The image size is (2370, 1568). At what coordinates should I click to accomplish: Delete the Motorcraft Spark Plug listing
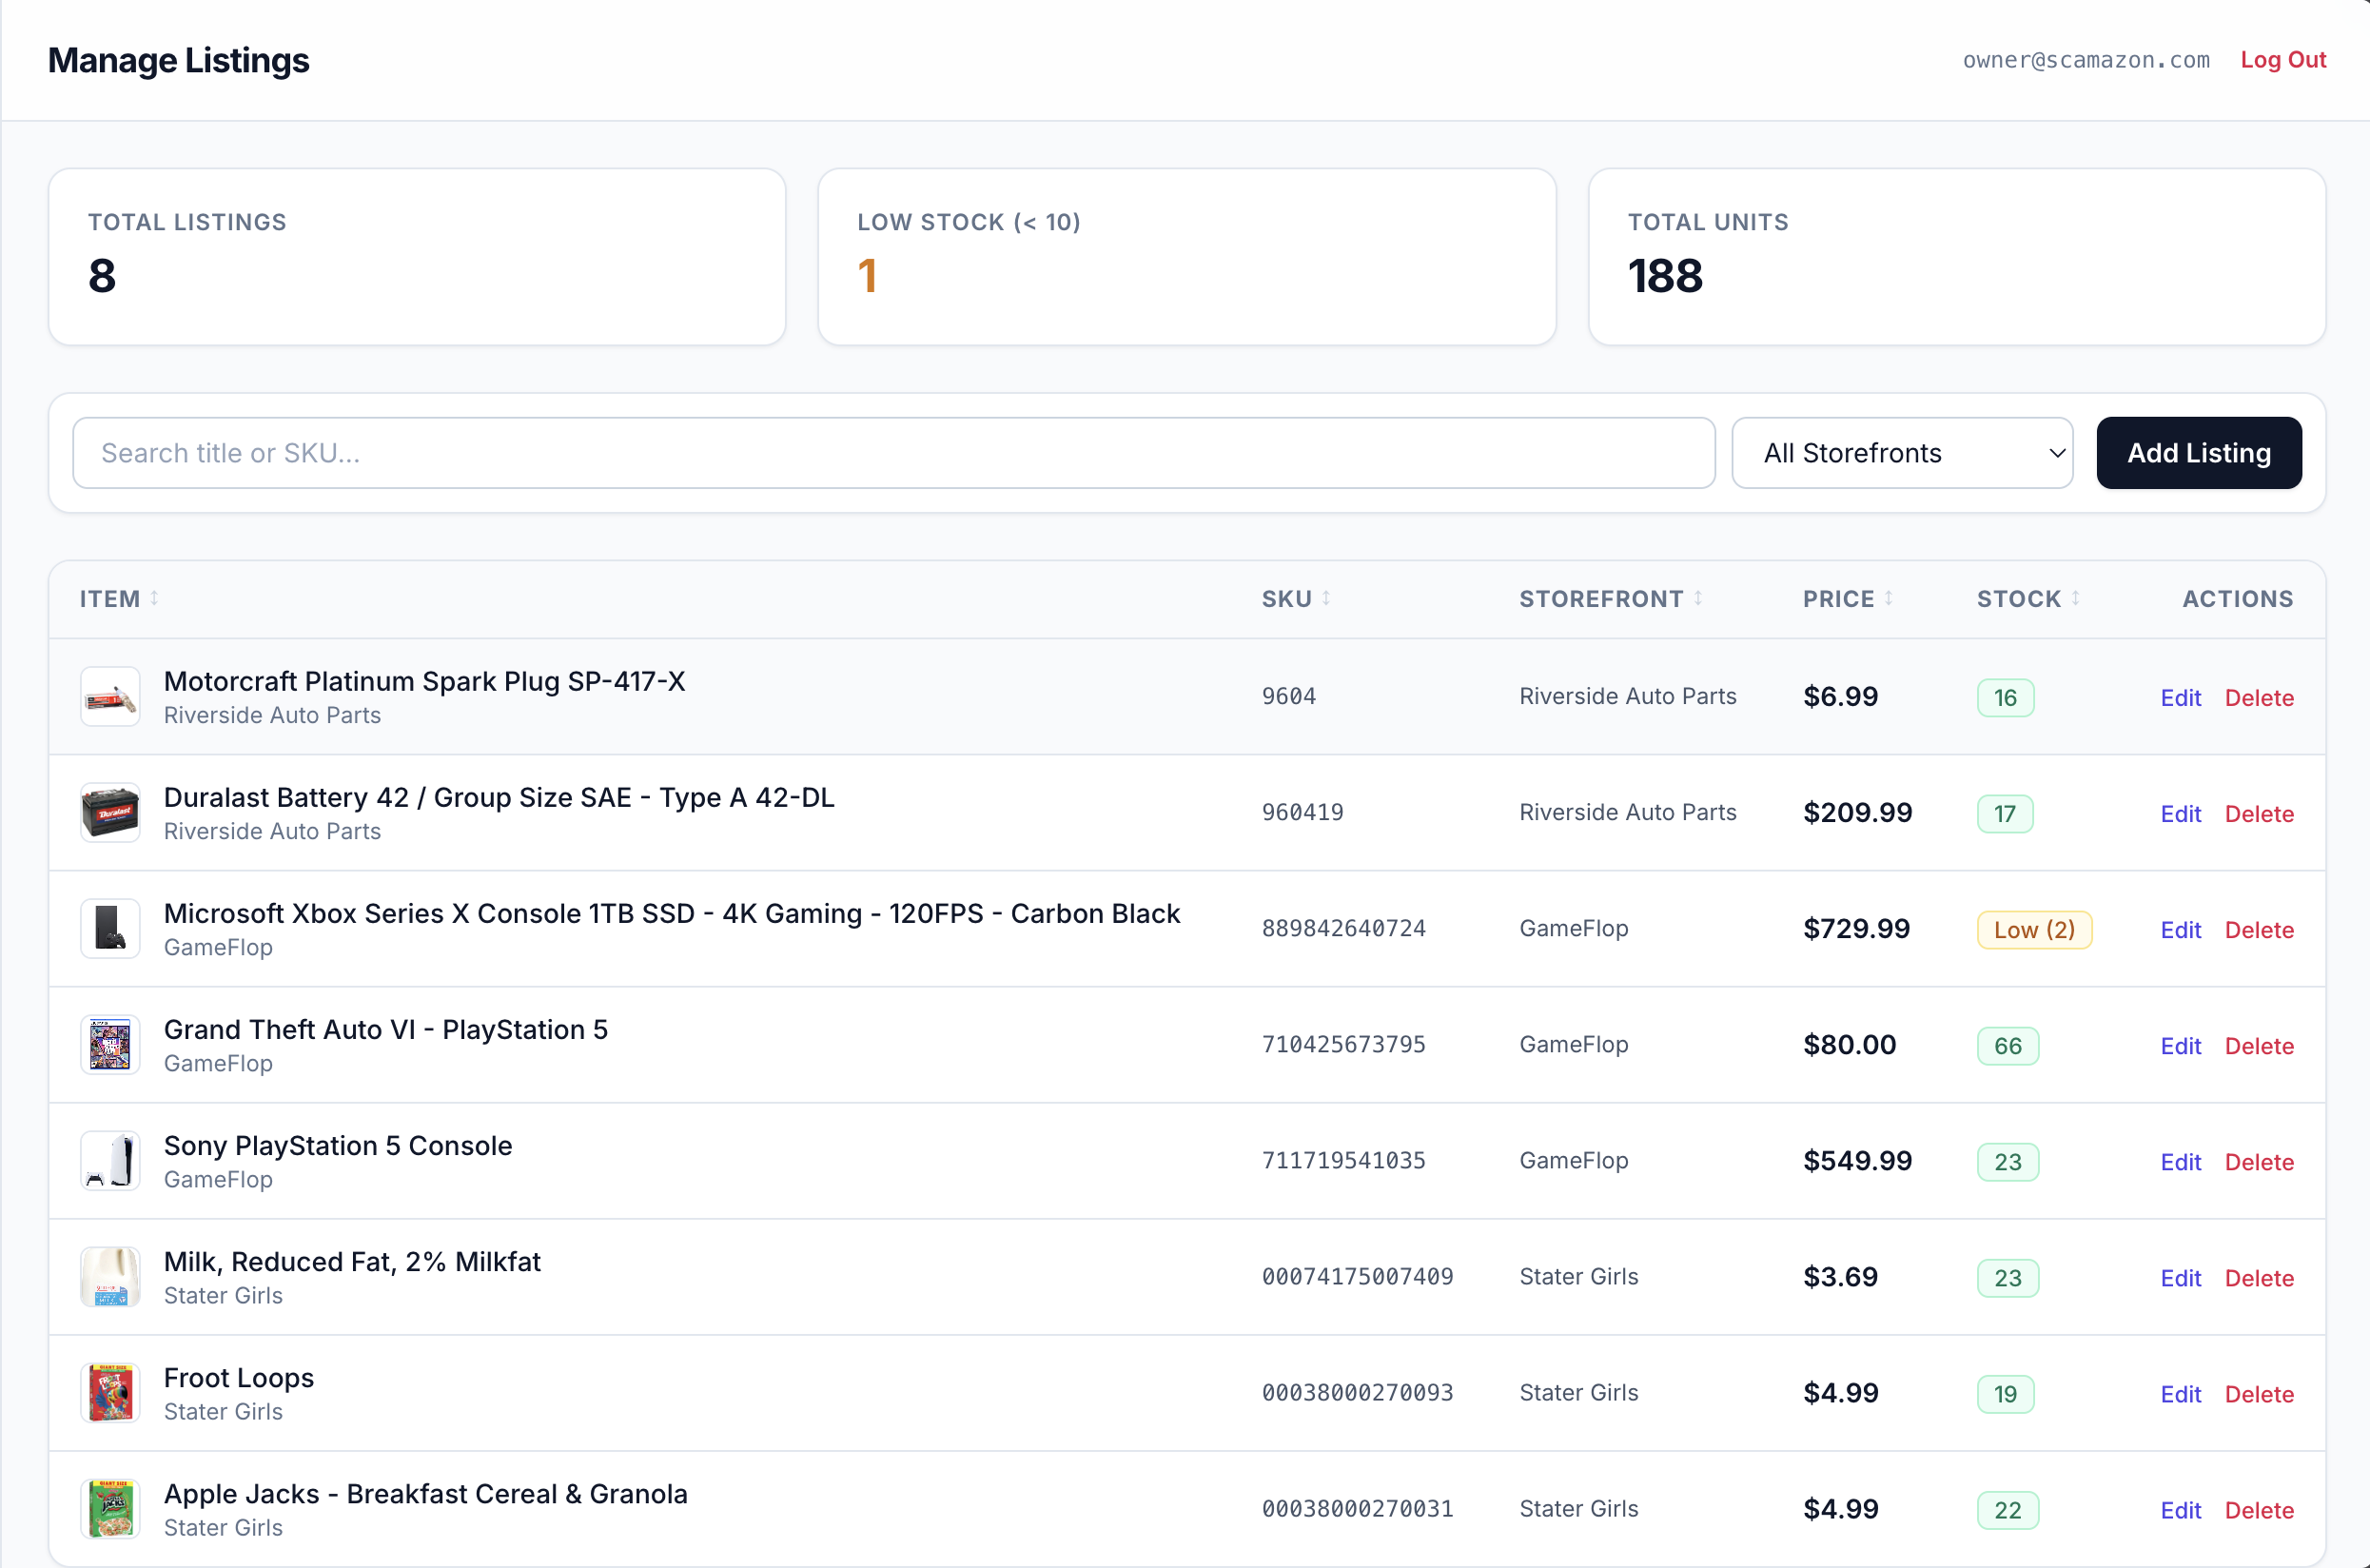click(2259, 698)
